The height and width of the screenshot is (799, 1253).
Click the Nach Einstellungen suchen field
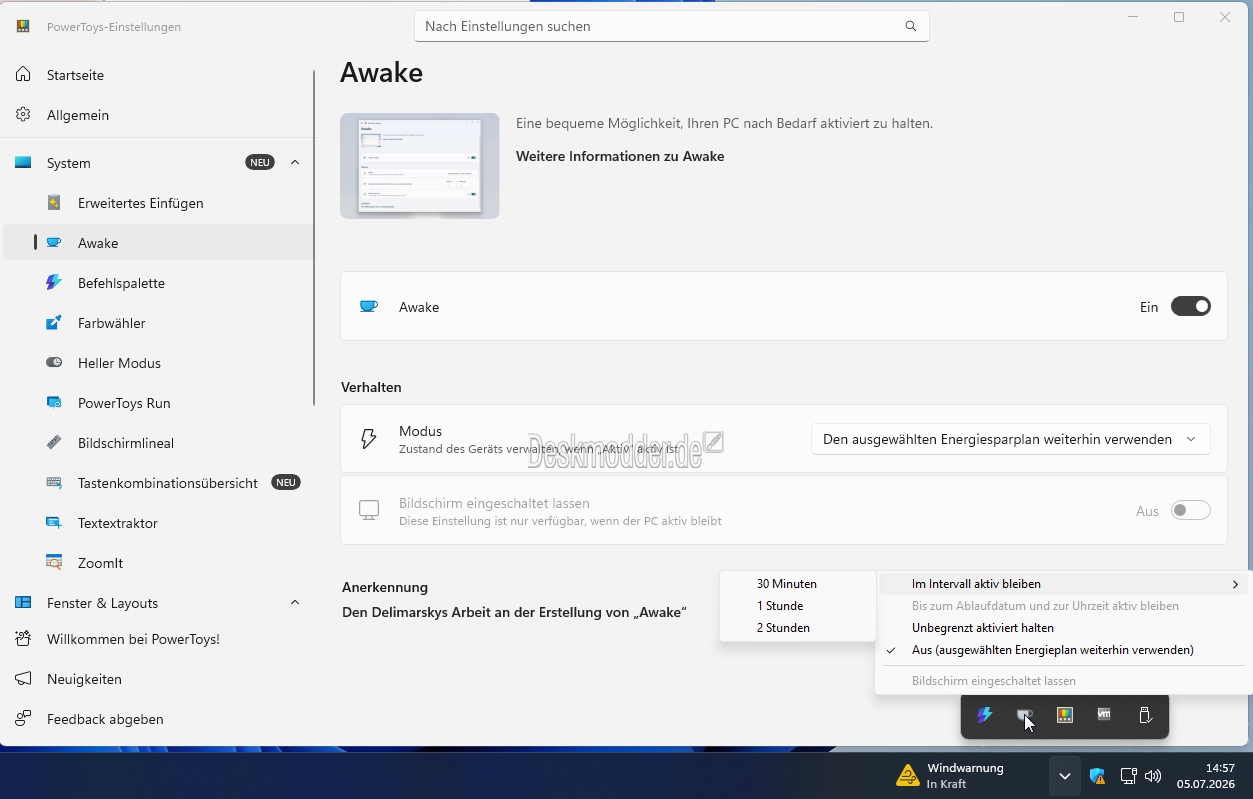click(x=672, y=26)
